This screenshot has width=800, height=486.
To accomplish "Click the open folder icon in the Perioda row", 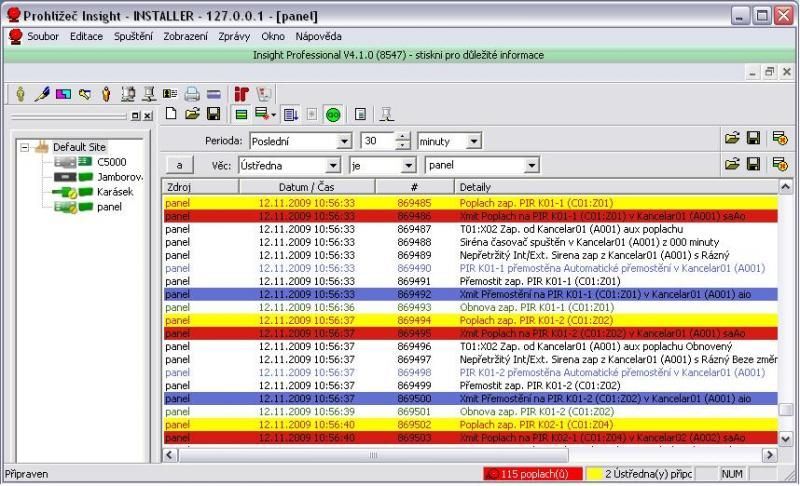I will (x=732, y=140).
